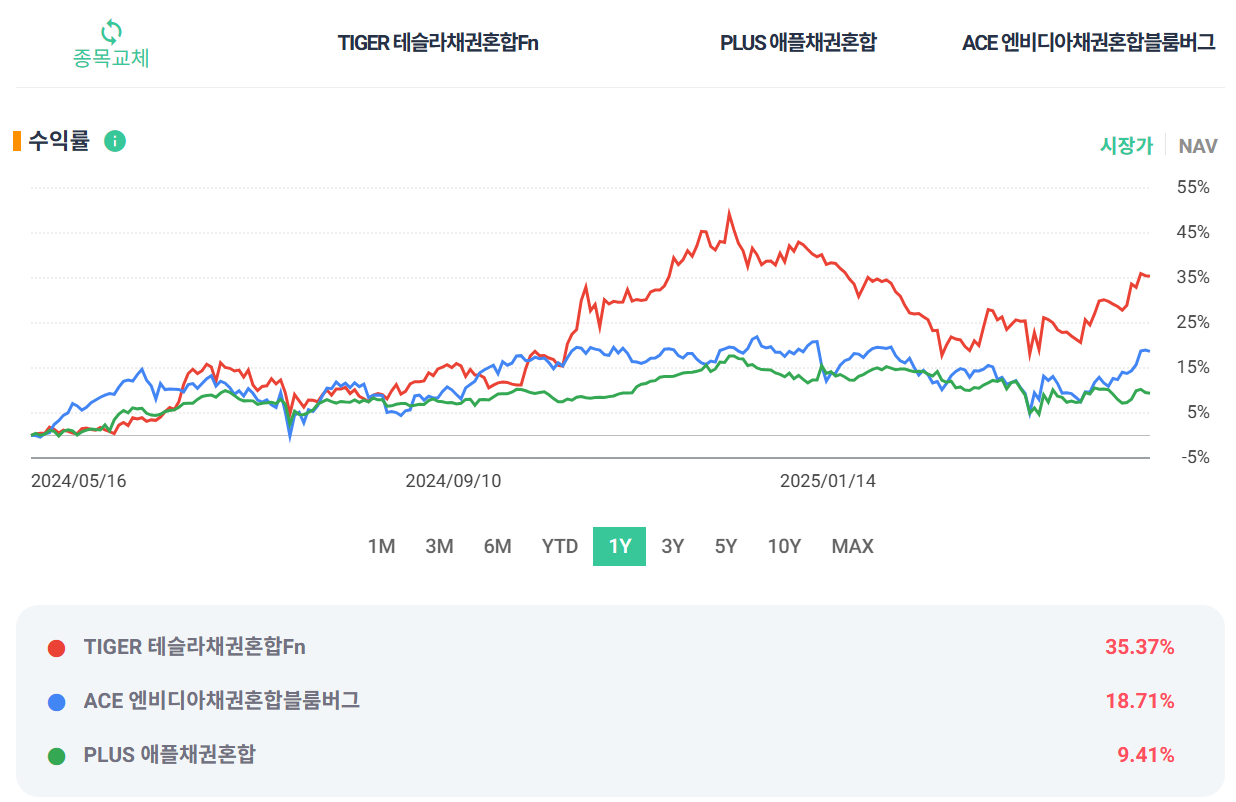Image resolution: width=1236 pixels, height=802 pixels.
Task: Switch to the 3M period tab
Action: tap(440, 546)
